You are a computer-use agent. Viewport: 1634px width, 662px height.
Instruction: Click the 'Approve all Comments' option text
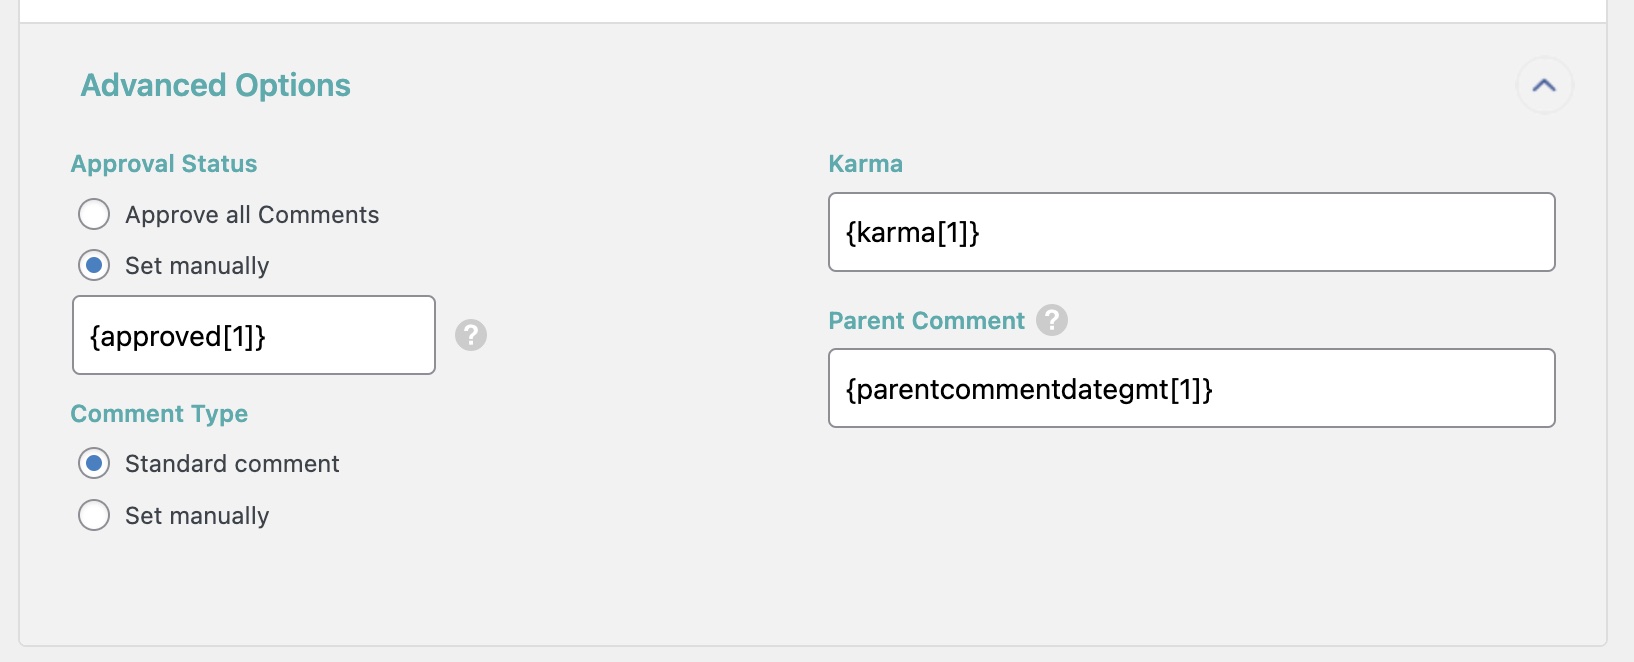point(252,215)
